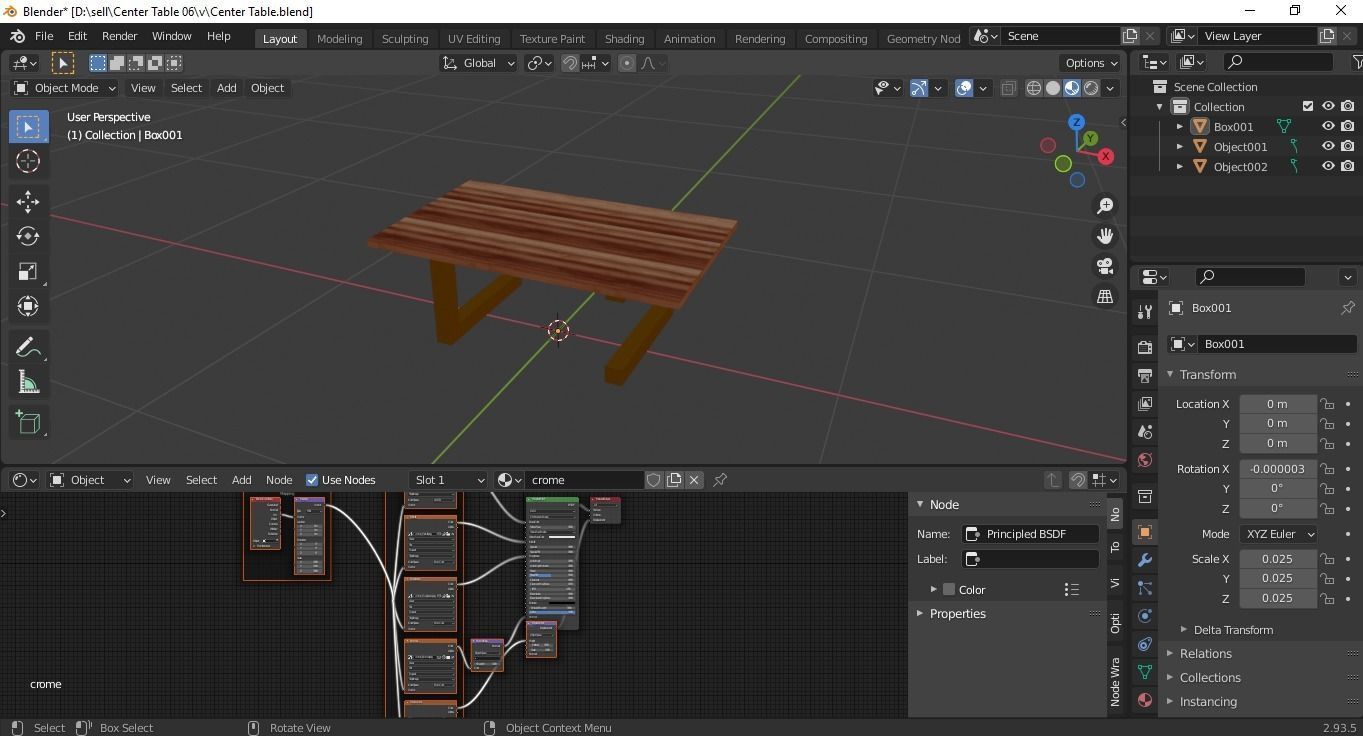Open the Options dropdown in viewport
Screen dimensions: 1363x736
[x=1091, y=63]
